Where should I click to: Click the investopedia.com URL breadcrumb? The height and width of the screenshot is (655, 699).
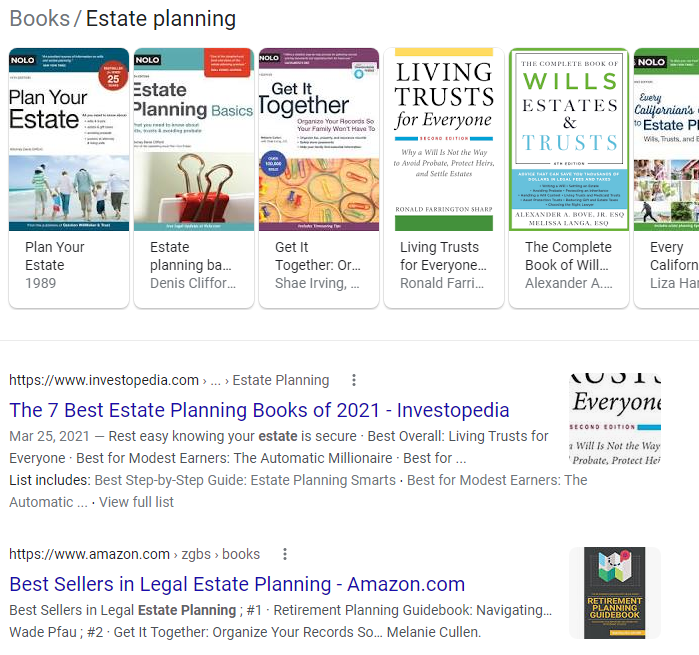[104, 380]
